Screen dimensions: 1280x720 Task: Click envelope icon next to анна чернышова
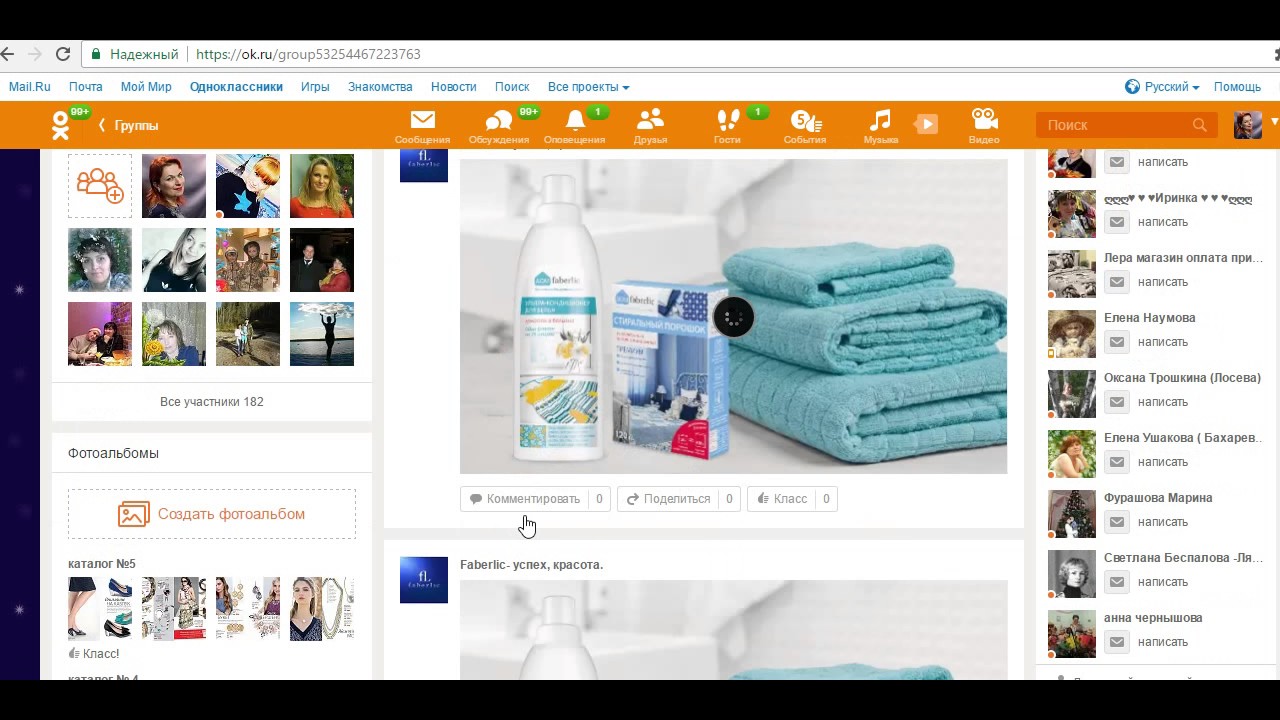tap(1117, 642)
